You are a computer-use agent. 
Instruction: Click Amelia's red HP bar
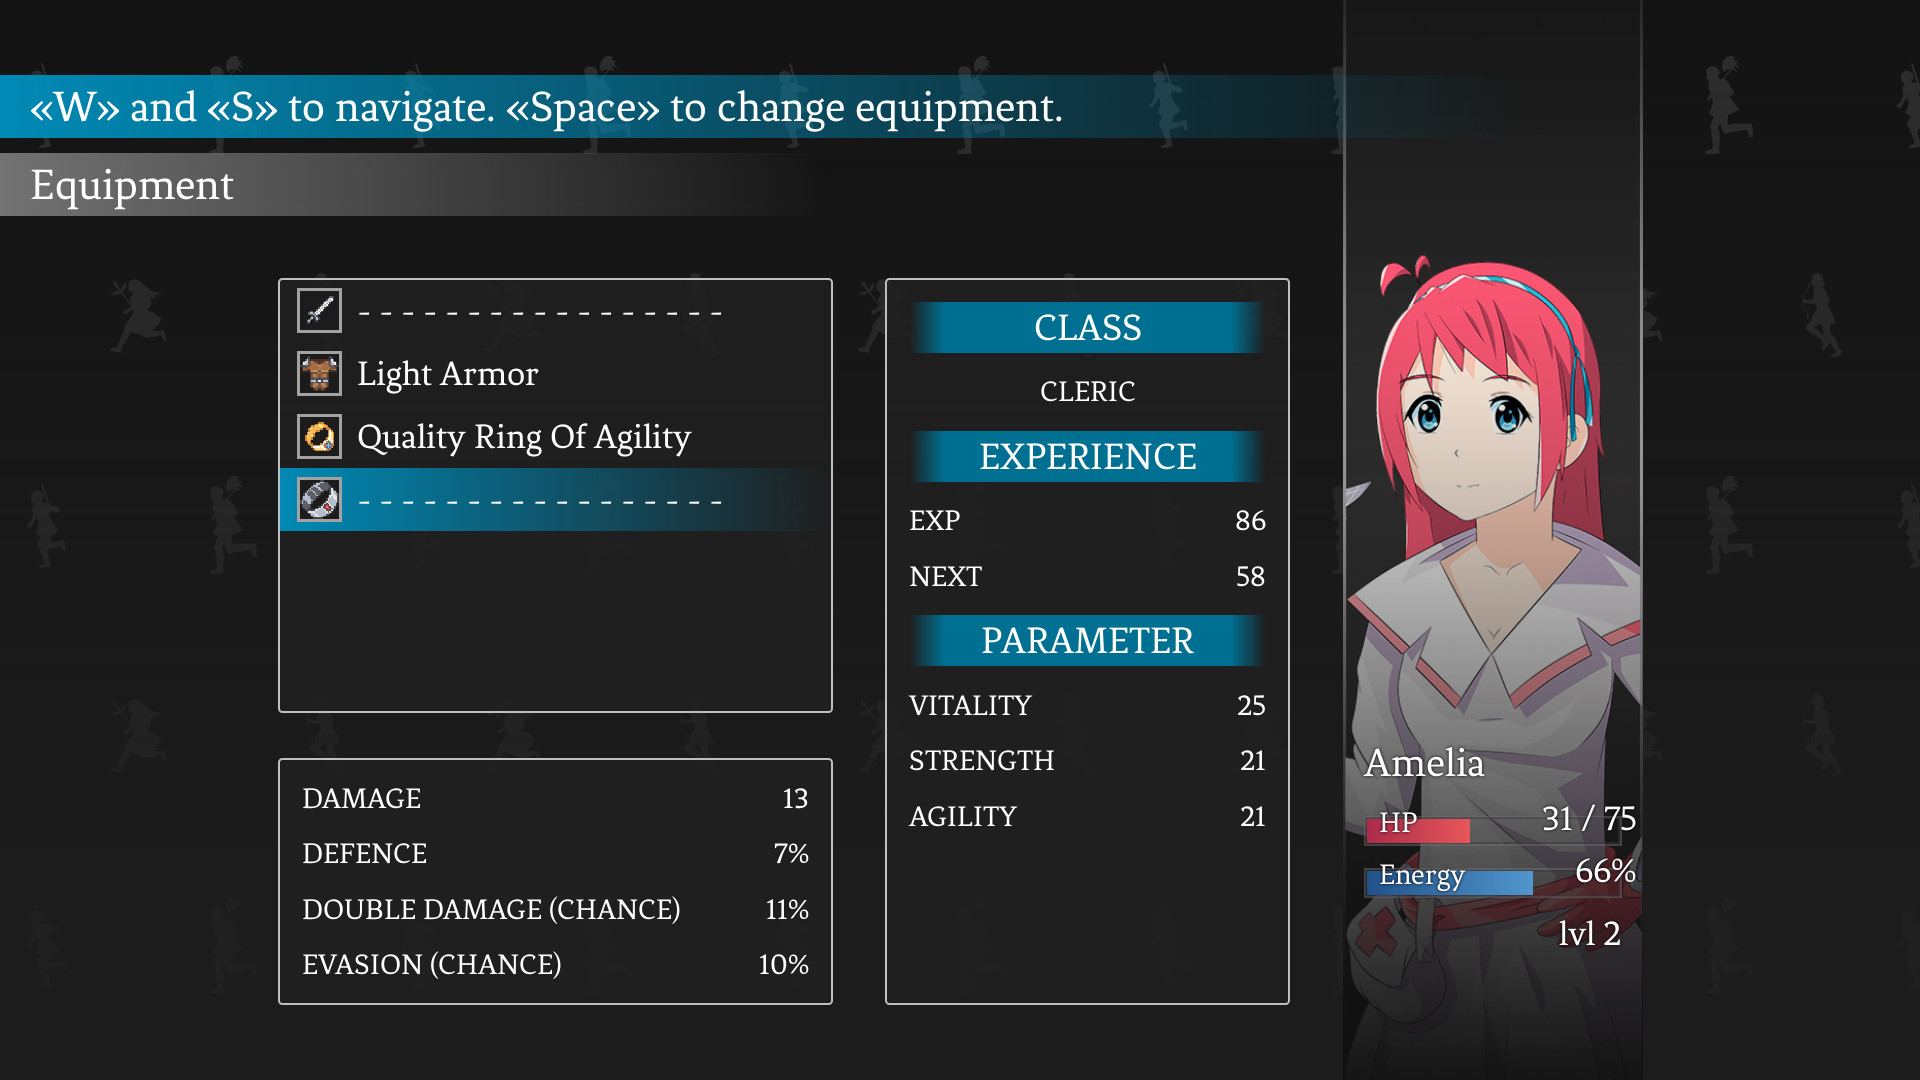click(1418, 830)
